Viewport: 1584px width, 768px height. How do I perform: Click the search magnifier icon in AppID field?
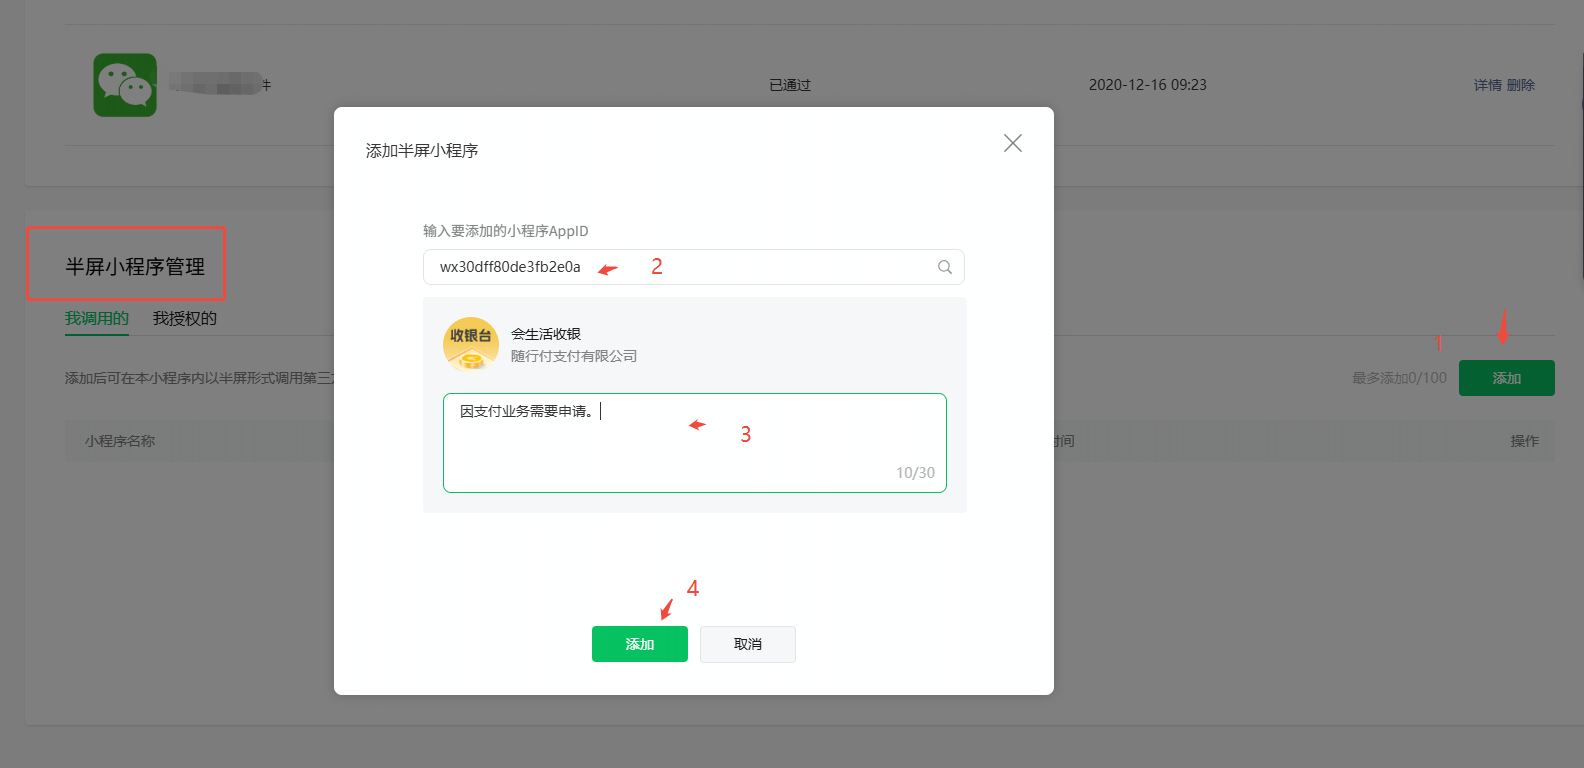[x=945, y=267]
